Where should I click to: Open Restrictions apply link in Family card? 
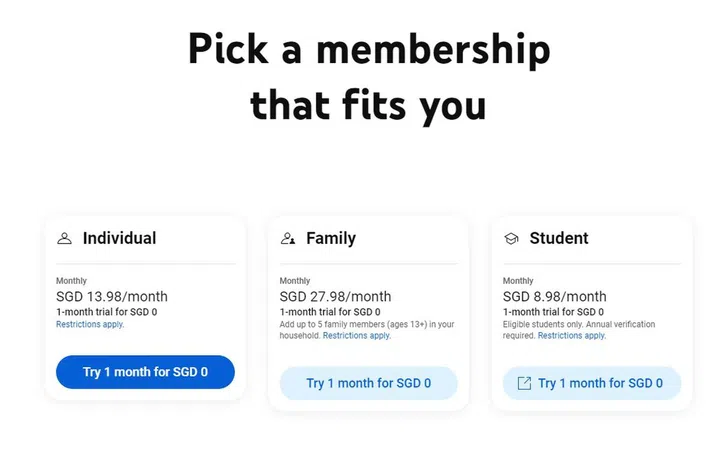[357, 336]
